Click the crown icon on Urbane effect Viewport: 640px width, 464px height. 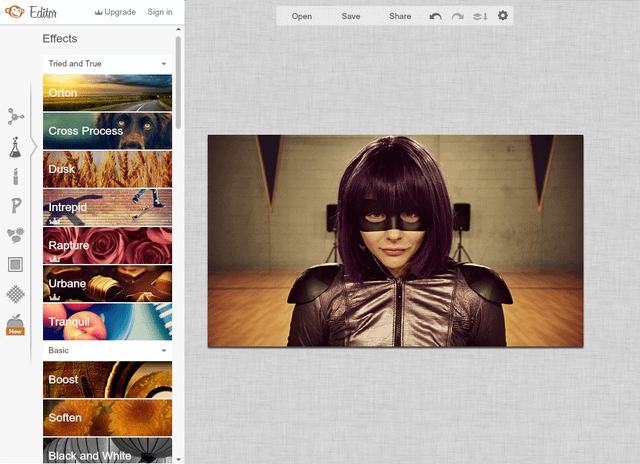55,297
